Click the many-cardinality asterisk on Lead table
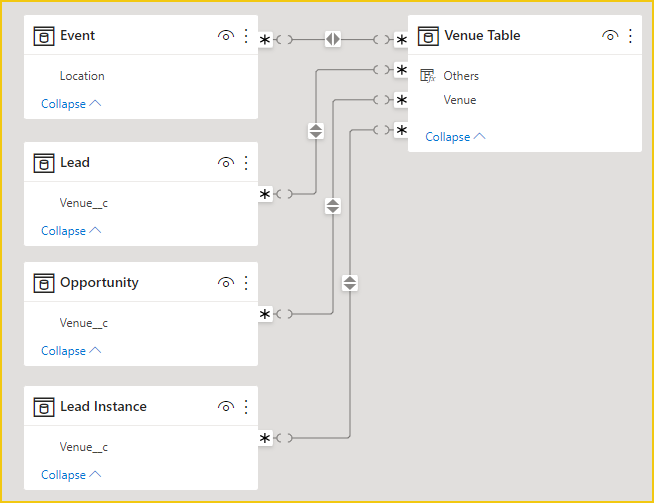Image resolution: width=654 pixels, height=503 pixels. click(x=265, y=194)
